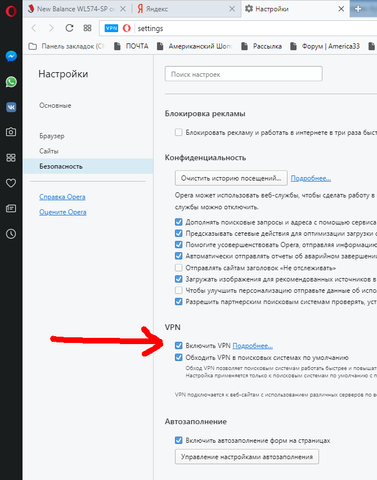This screenshot has width=377, height=480.
Task: Reload the settings page
Action: click(x=69, y=28)
